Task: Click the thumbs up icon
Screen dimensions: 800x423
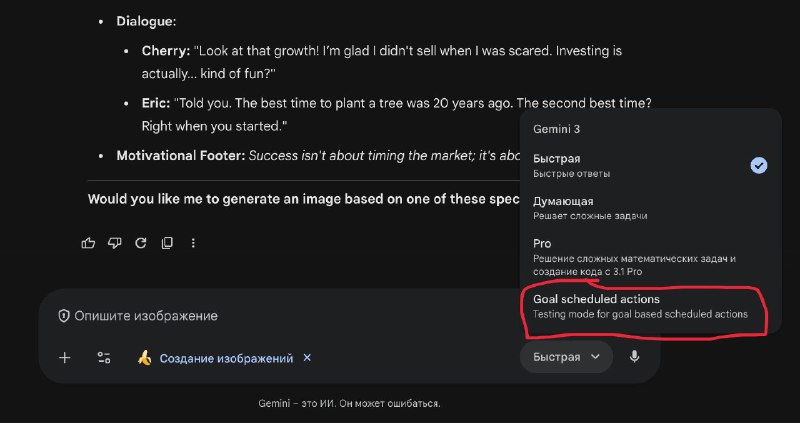Action: pyautogui.click(x=89, y=243)
